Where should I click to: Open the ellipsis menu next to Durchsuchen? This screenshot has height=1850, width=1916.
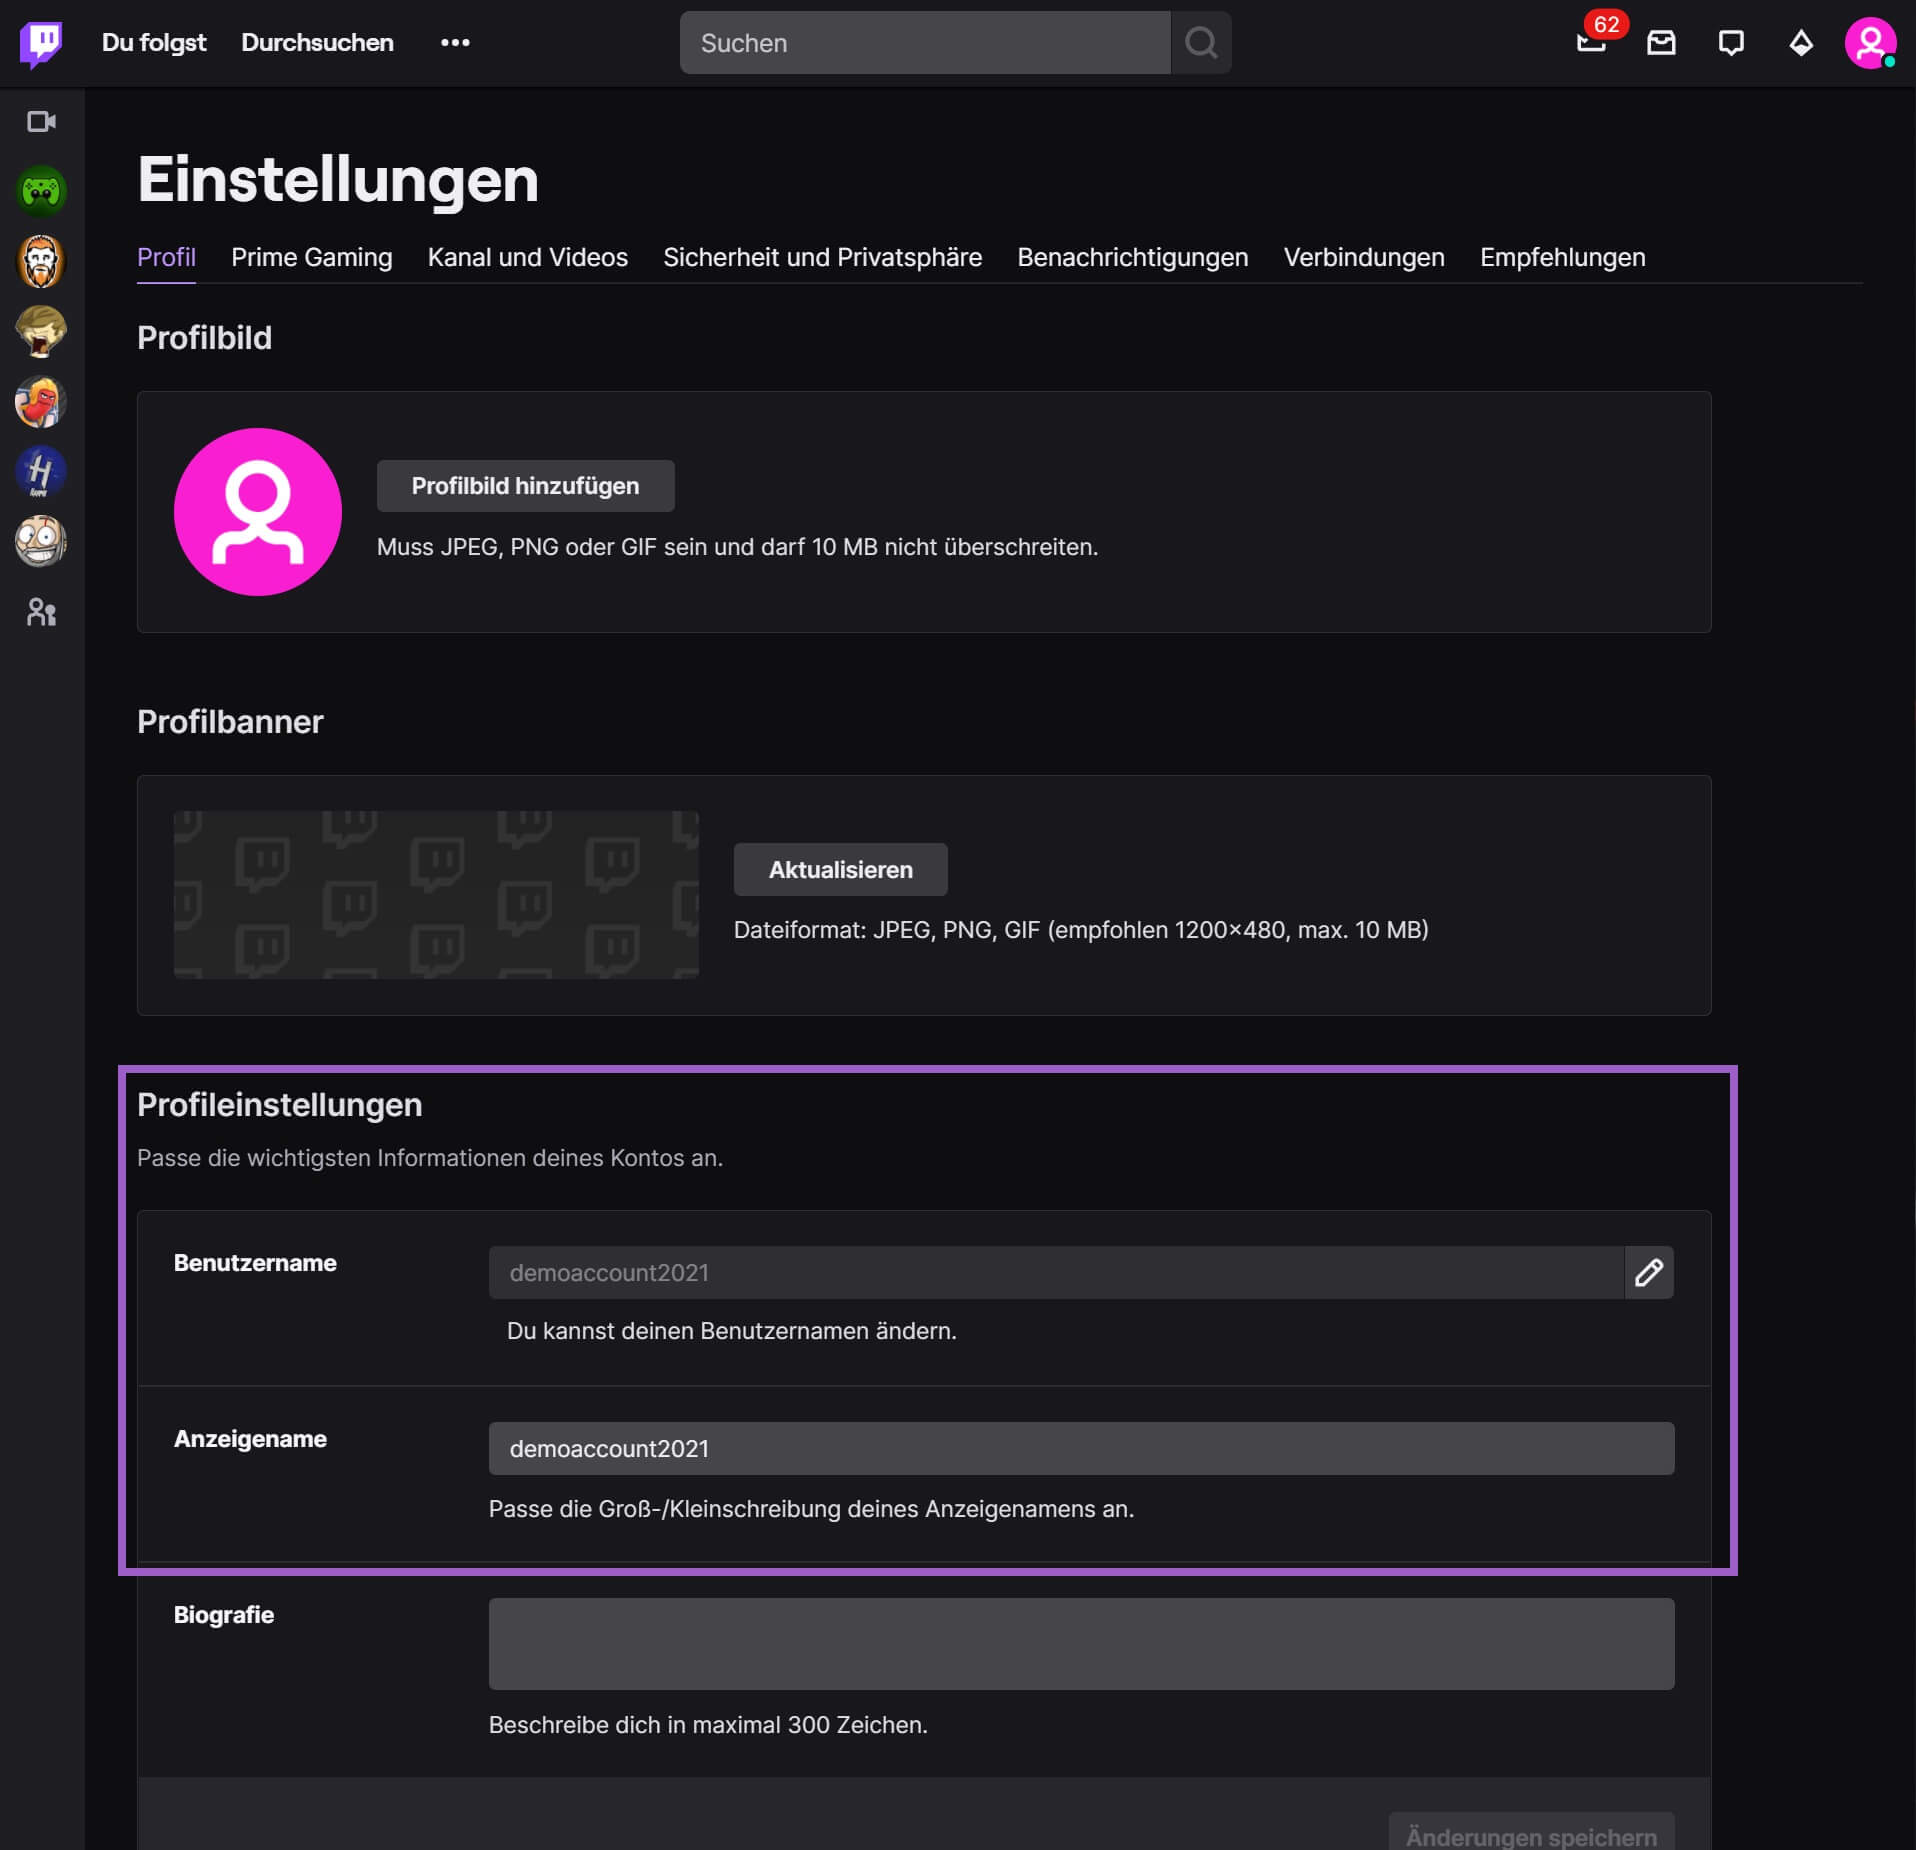455,43
